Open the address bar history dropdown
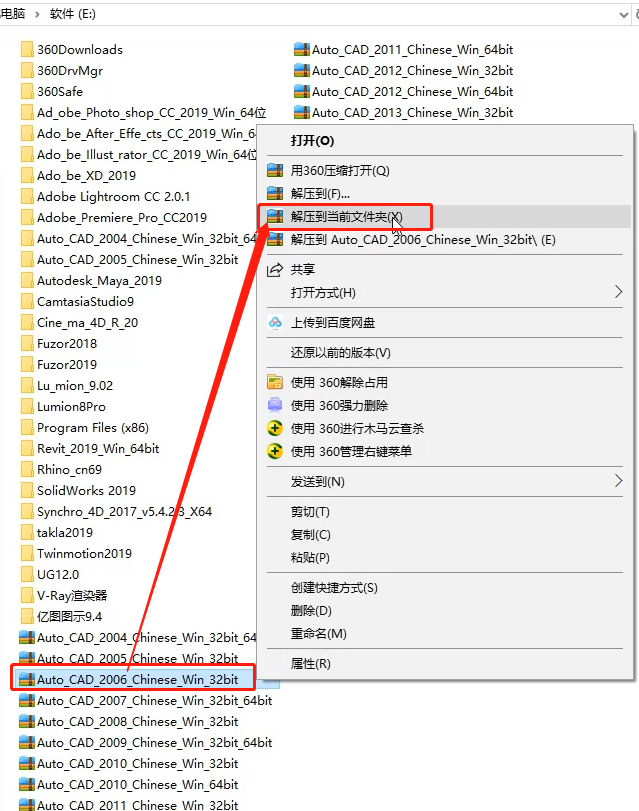The image size is (639, 811). tap(623, 15)
